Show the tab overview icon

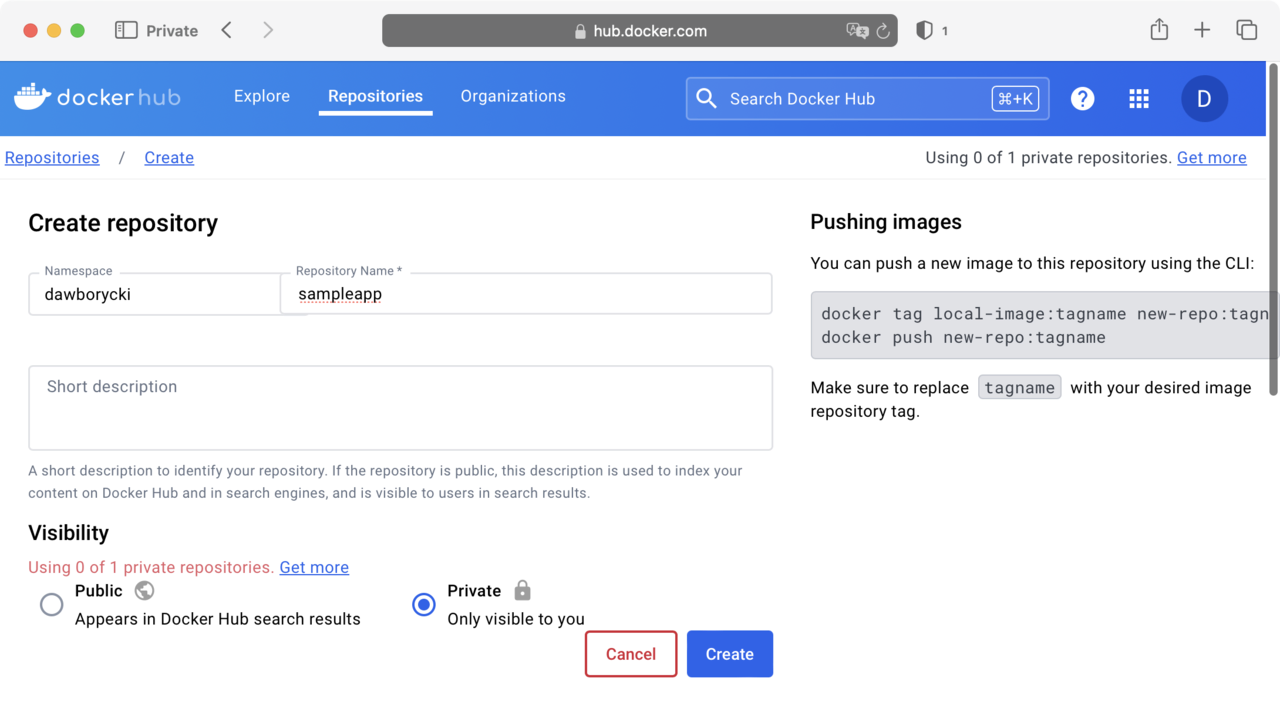(1246, 30)
